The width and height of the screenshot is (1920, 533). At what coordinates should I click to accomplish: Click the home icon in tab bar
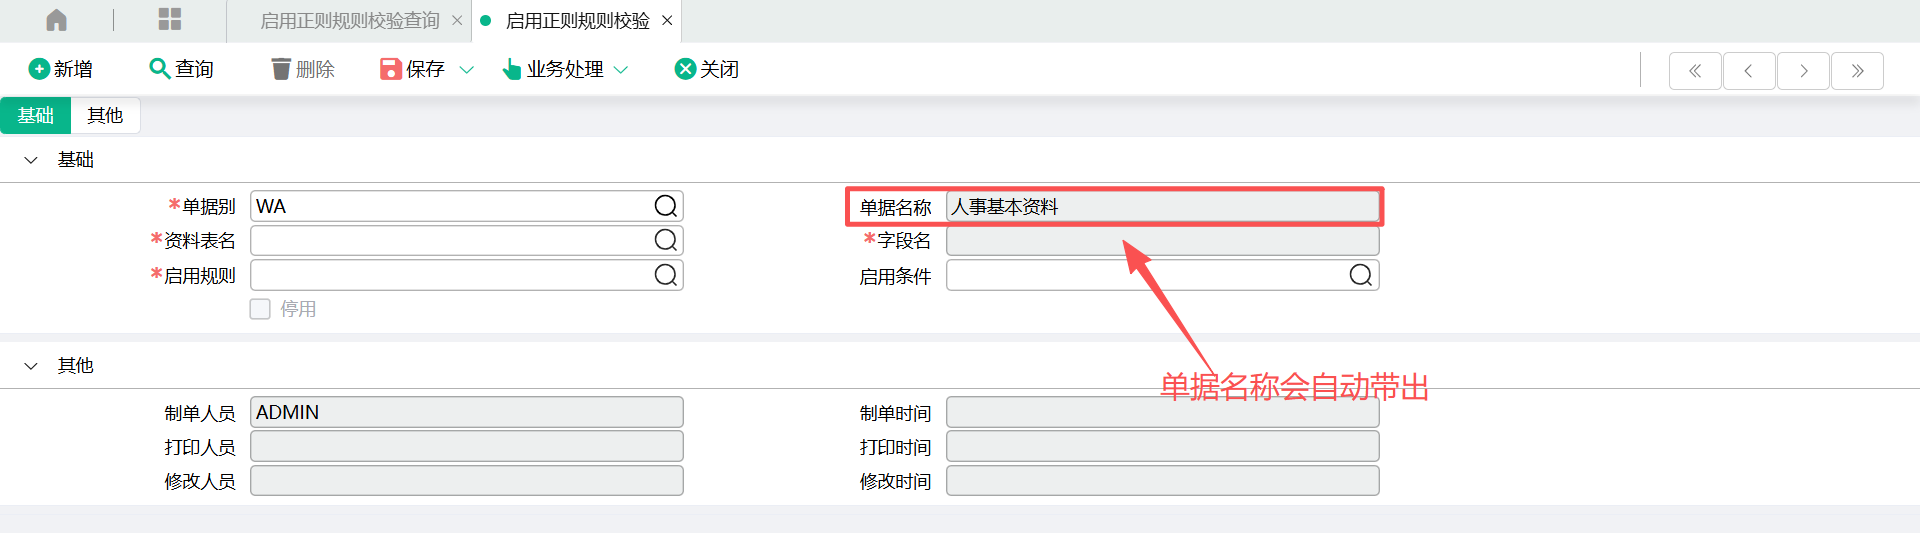coord(57,20)
